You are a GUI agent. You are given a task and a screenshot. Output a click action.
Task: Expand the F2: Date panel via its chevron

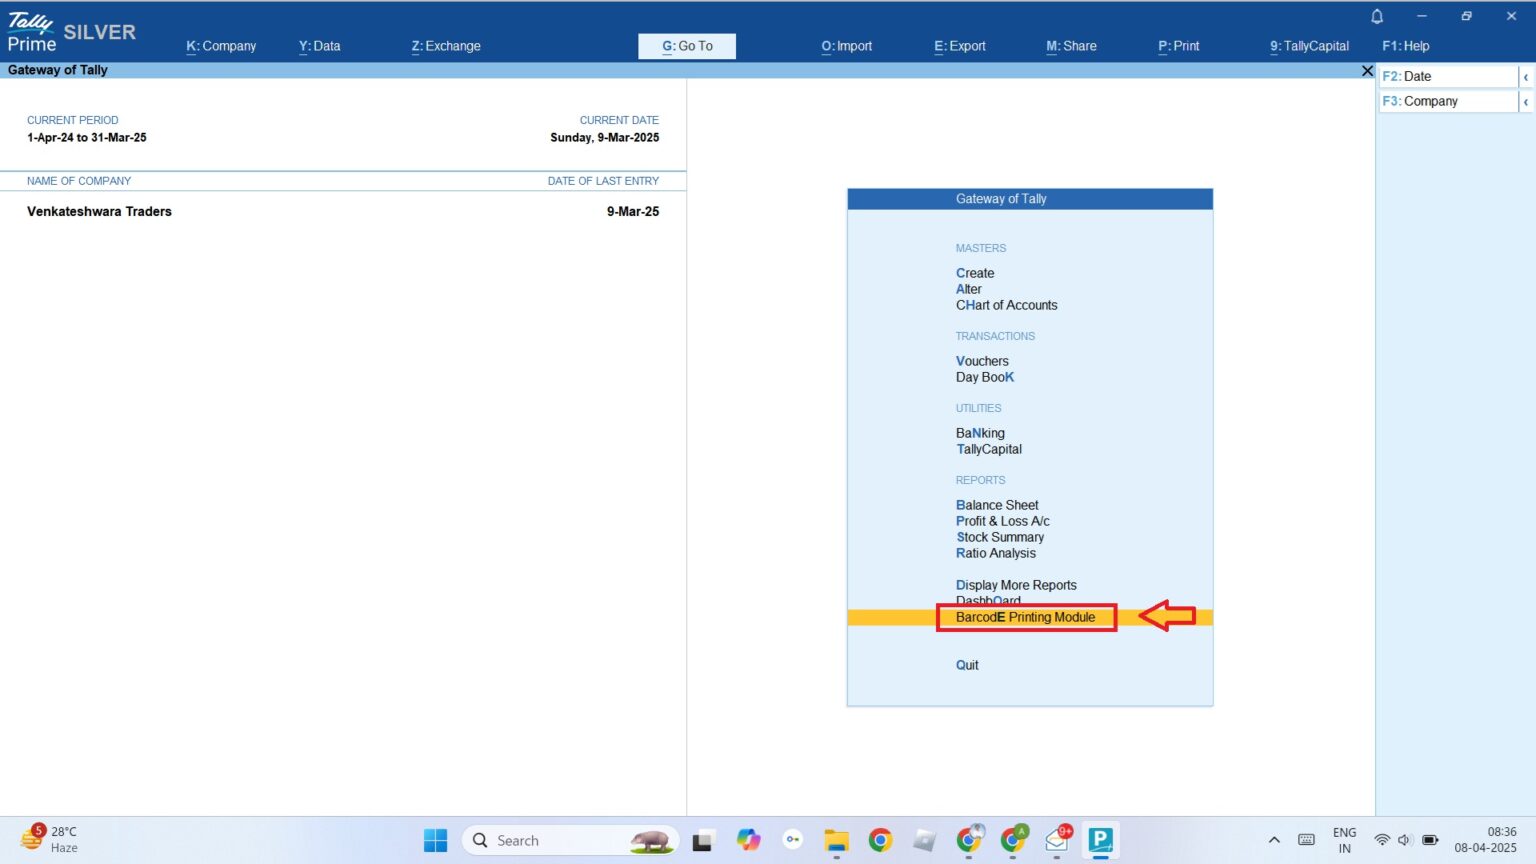(1526, 75)
